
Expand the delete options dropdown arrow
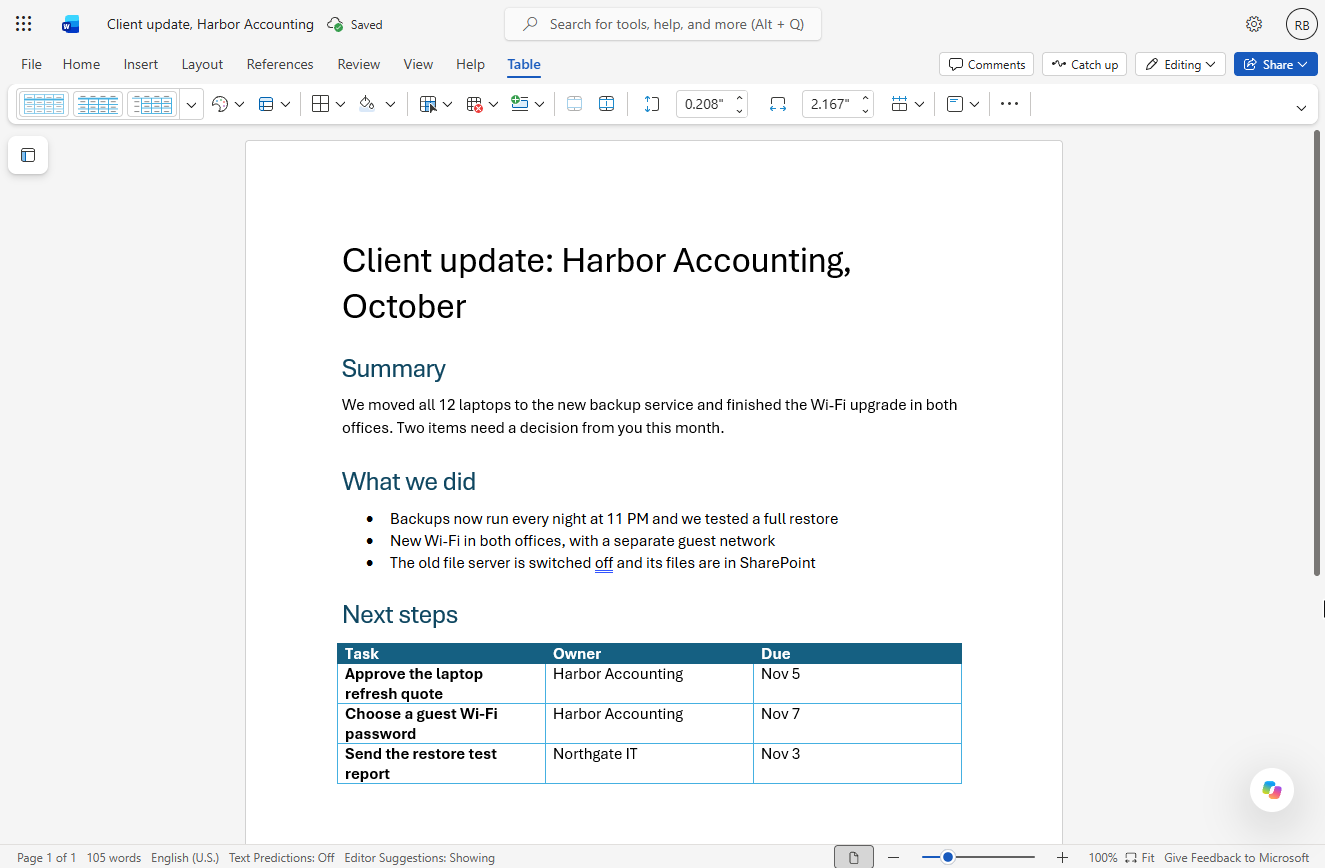[x=493, y=104]
